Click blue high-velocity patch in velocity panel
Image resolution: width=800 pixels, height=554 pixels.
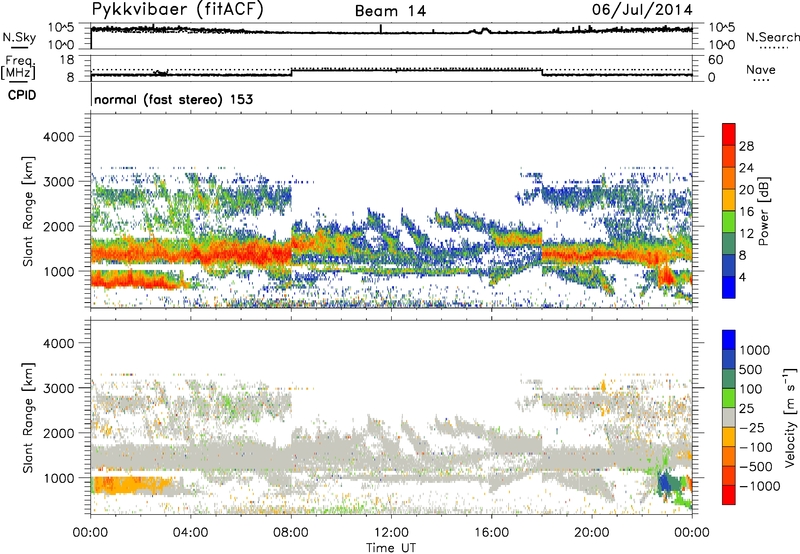(664, 482)
